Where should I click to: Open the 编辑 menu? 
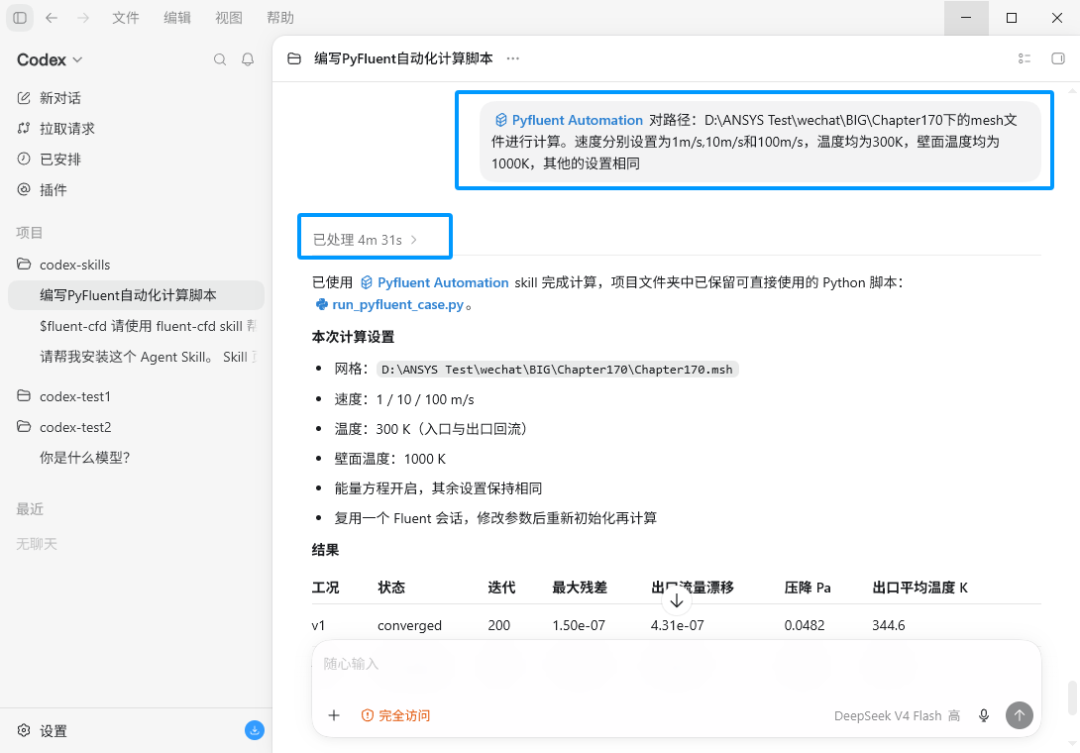[x=177, y=18]
